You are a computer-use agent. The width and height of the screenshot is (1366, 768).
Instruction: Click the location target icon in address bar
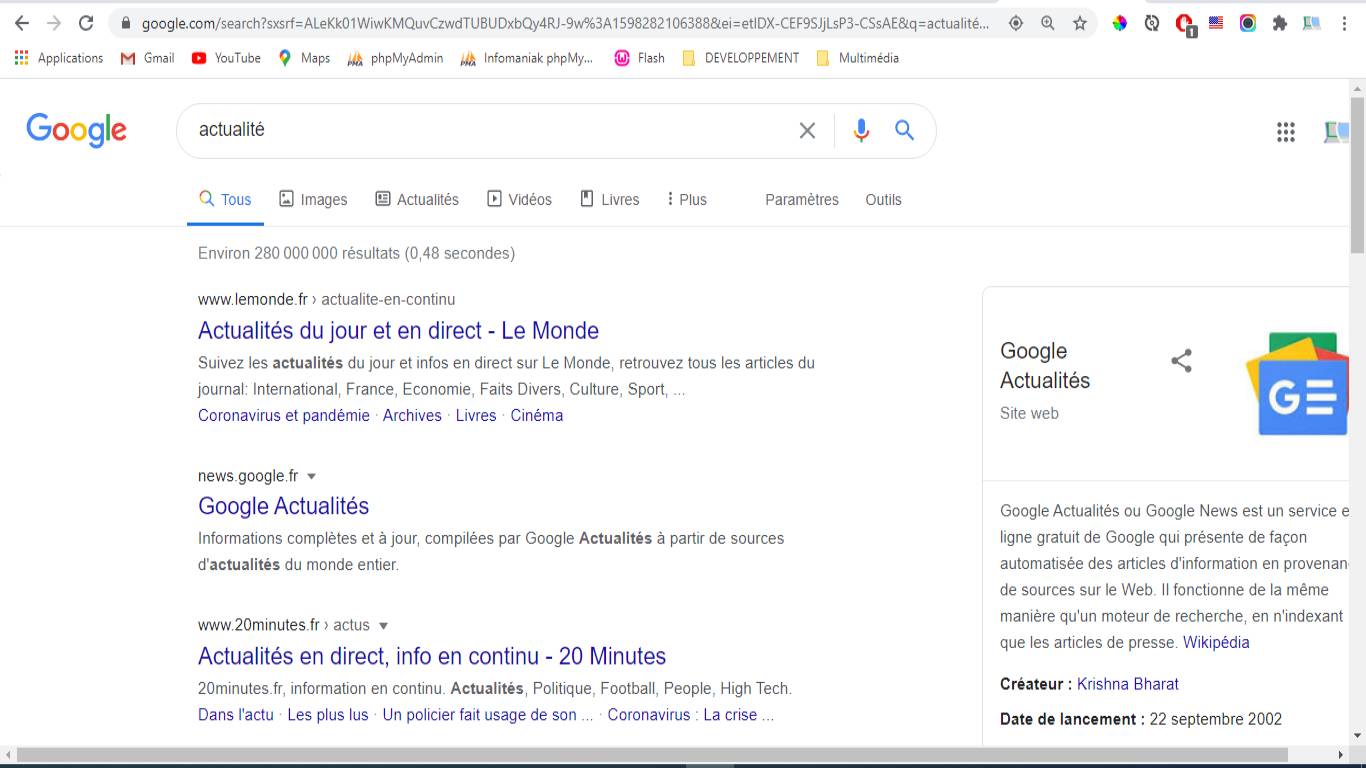[x=1016, y=23]
